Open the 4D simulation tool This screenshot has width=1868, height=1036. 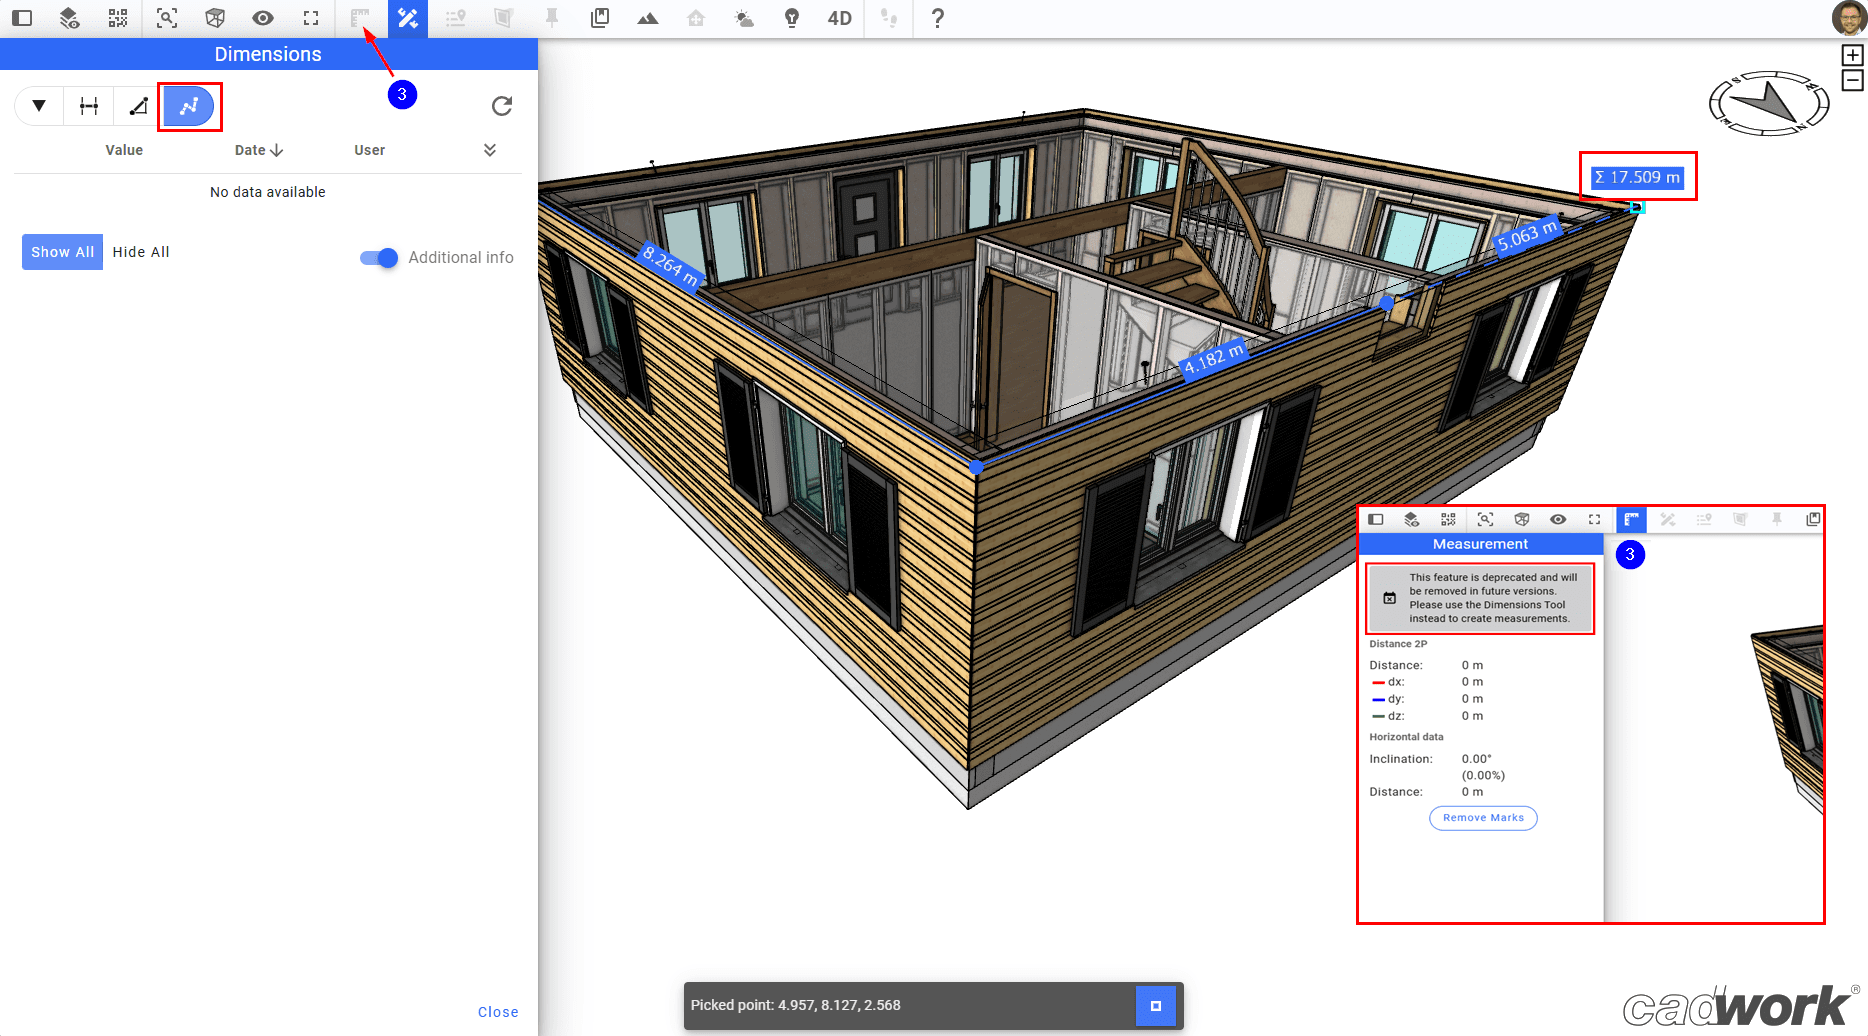click(x=839, y=18)
